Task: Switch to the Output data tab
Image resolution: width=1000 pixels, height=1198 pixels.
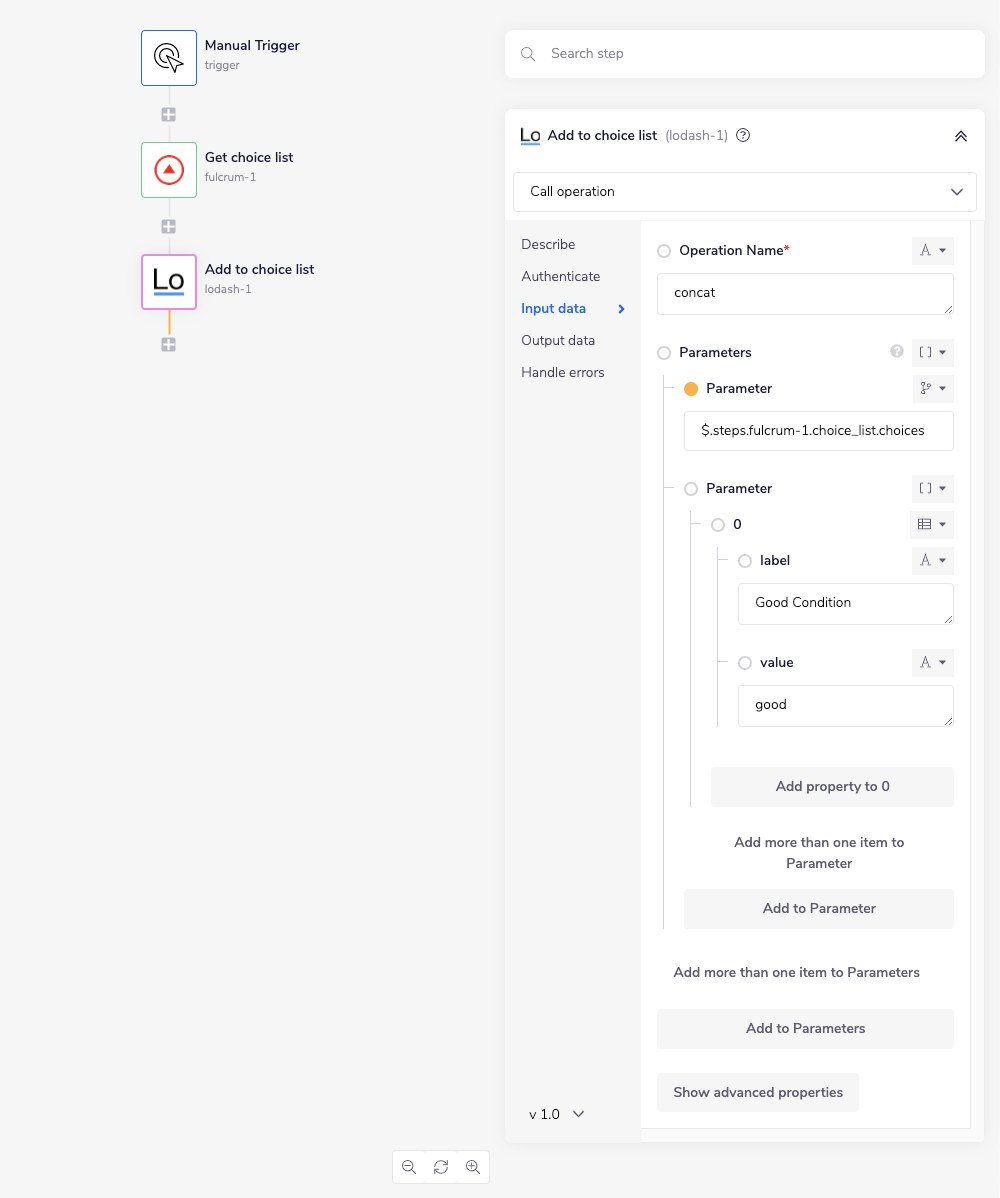Action: tap(558, 341)
